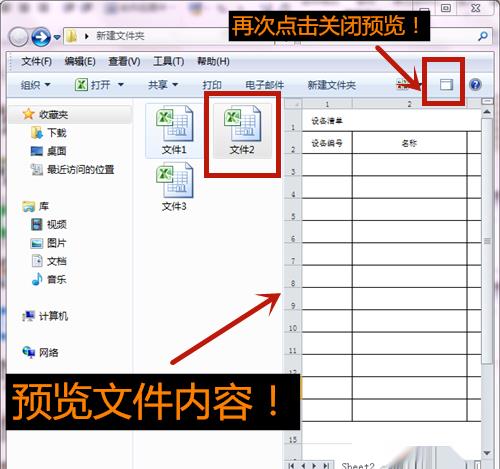Click the 设备编号 header cell in preview
Viewport: 500px width, 469px height.
click(x=327, y=143)
